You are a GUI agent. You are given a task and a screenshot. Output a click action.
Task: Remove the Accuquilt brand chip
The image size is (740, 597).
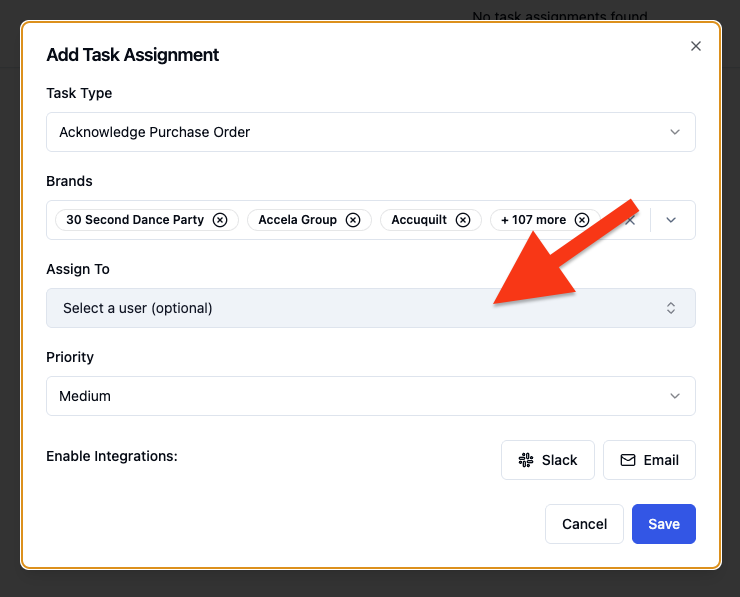463,220
